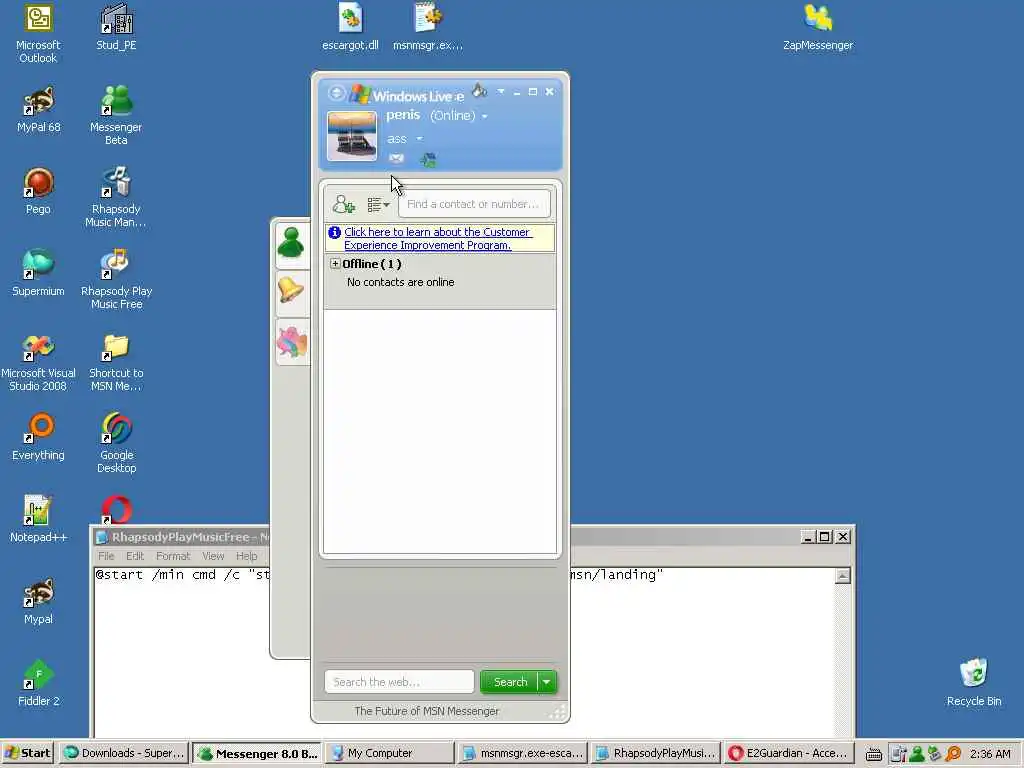Select the Rhapsody Play Music Free desktop icon
Image resolution: width=1024 pixels, height=768 pixels.
tap(116, 280)
